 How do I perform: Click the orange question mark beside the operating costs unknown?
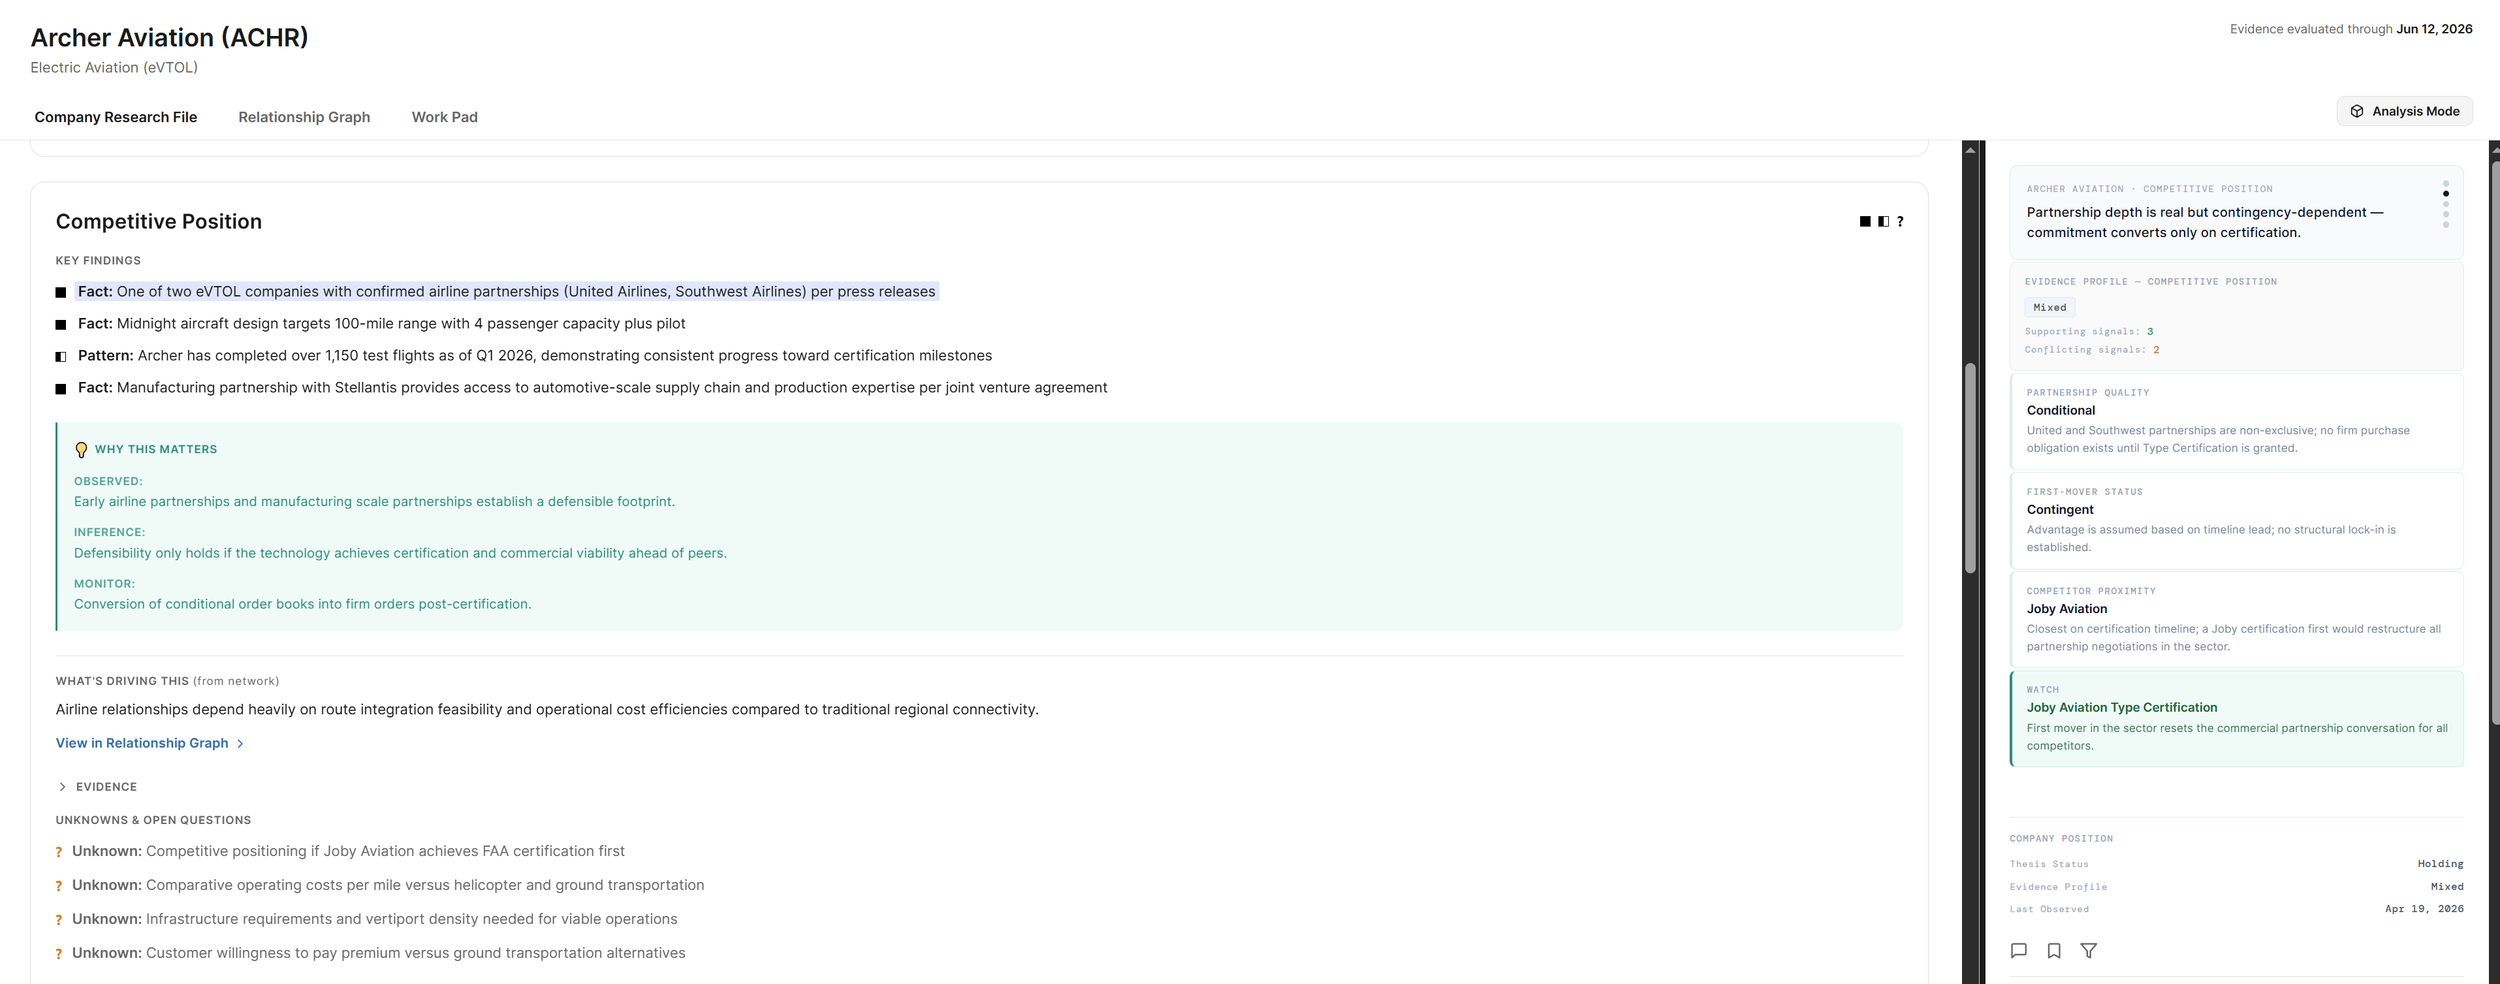(x=59, y=886)
